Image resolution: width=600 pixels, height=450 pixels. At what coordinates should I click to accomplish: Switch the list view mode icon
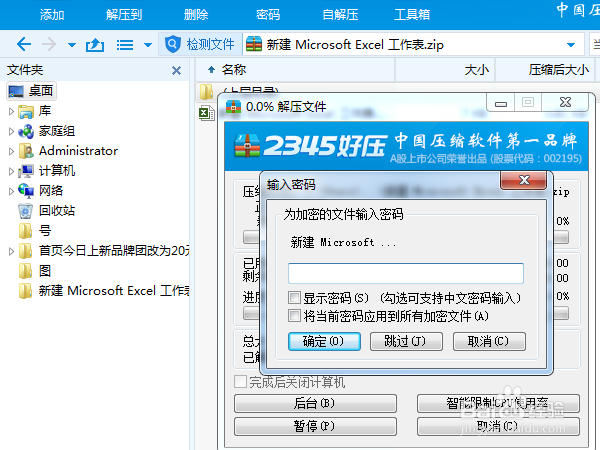(125, 45)
